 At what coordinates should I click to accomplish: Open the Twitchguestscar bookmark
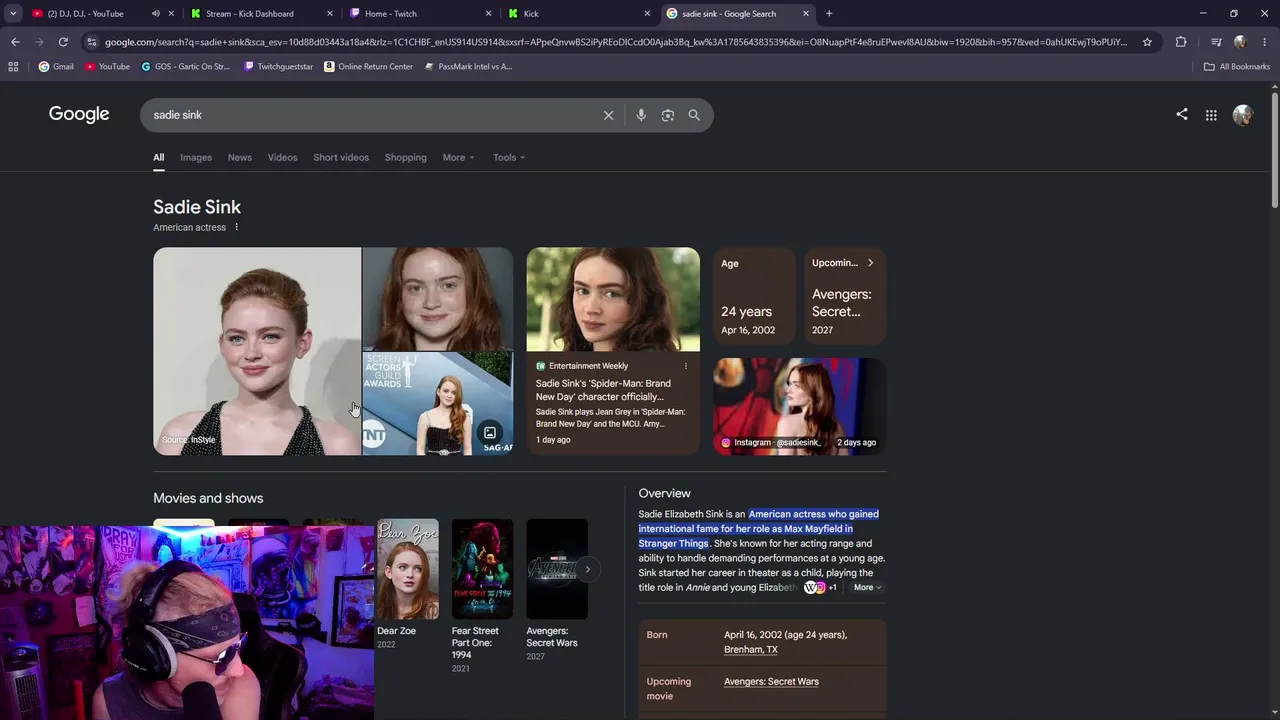coord(277,67)
